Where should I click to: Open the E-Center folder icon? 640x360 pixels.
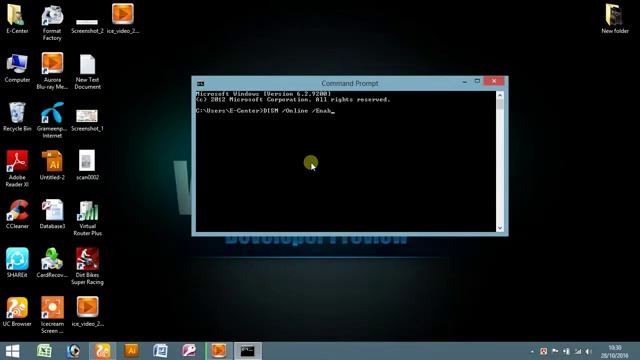[x=17, y=18]
